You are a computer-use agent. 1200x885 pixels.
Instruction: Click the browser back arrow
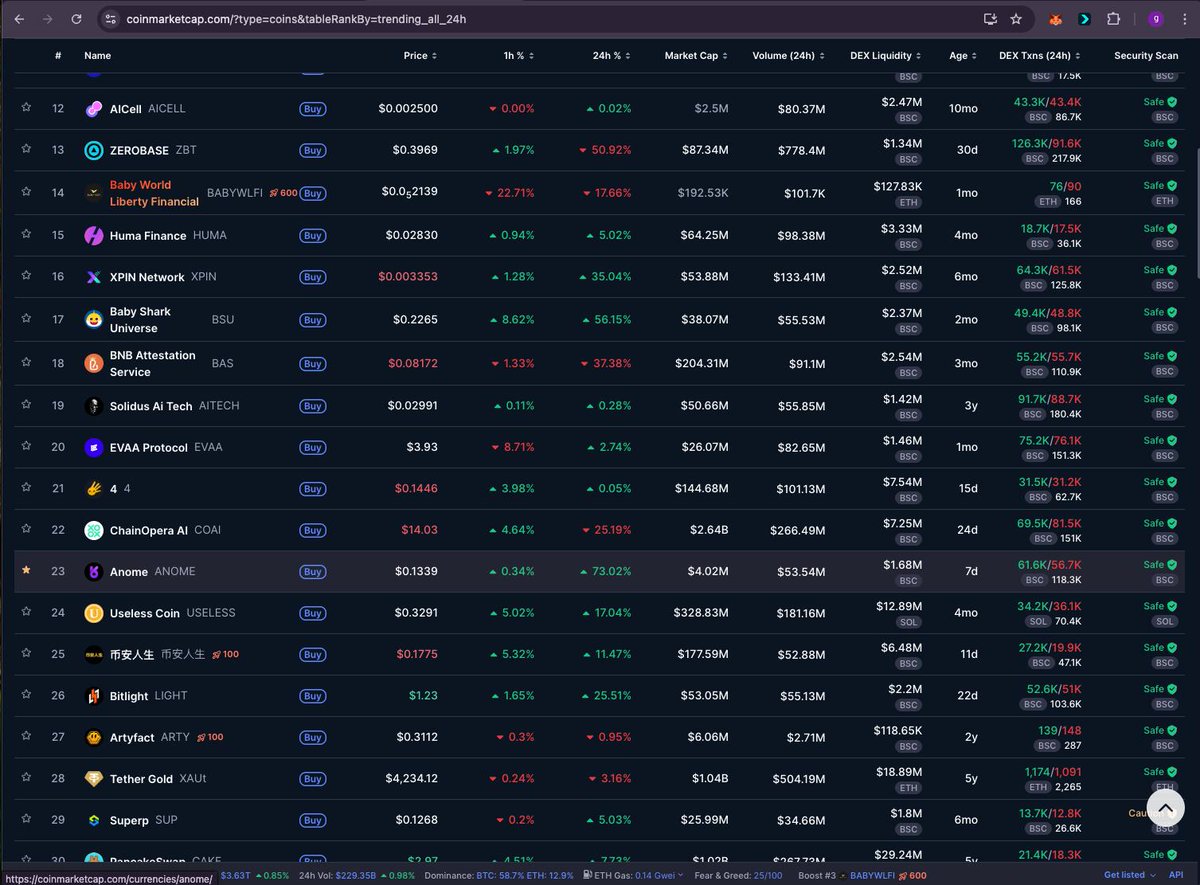[x=19, y=19]
